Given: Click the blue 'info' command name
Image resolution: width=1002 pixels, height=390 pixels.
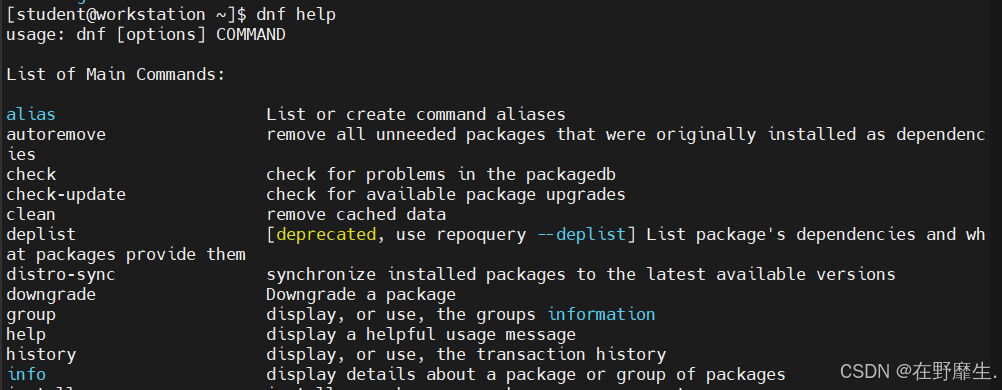Looking at the screenshot, I should click(x=26, y=374).
